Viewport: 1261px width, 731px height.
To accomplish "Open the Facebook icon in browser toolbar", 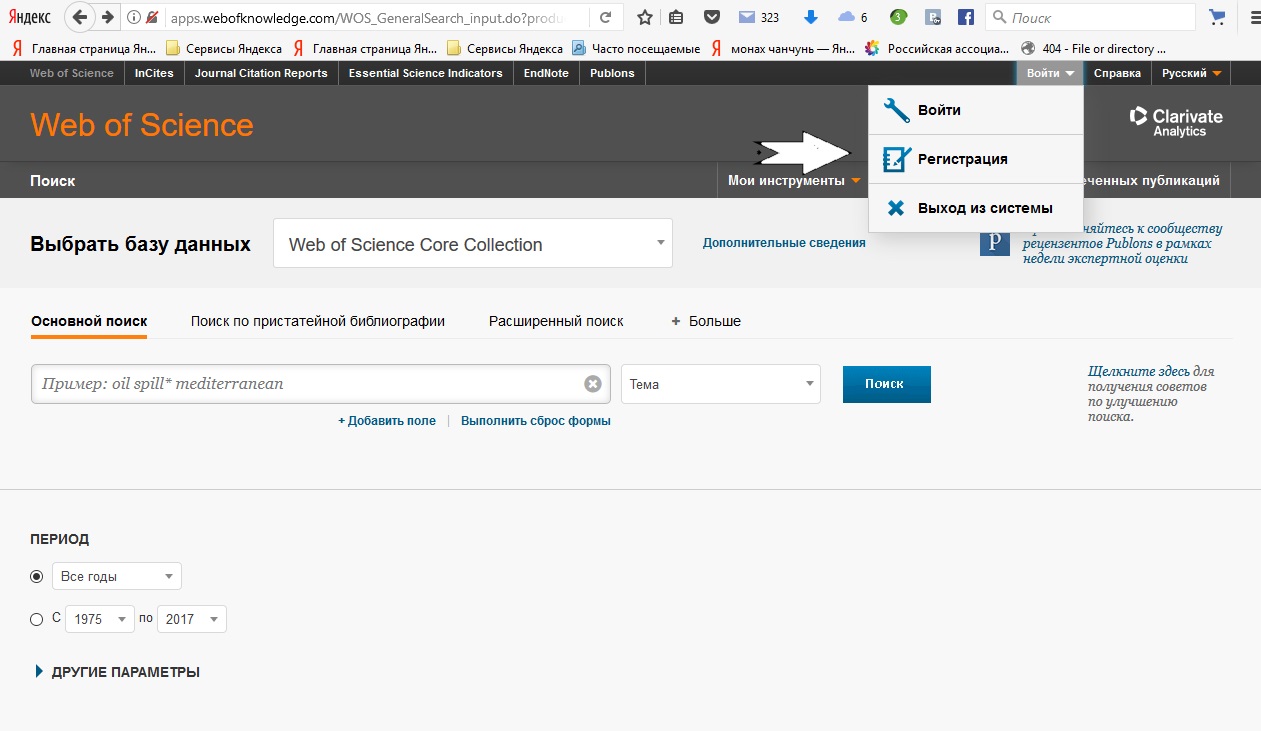I will click(966, 17).
